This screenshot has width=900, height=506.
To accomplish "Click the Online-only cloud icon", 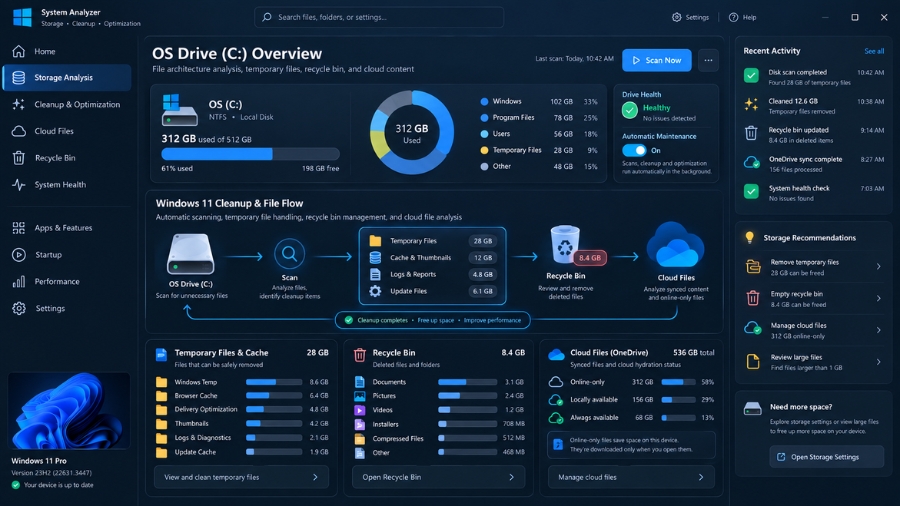I will (556, 382).
